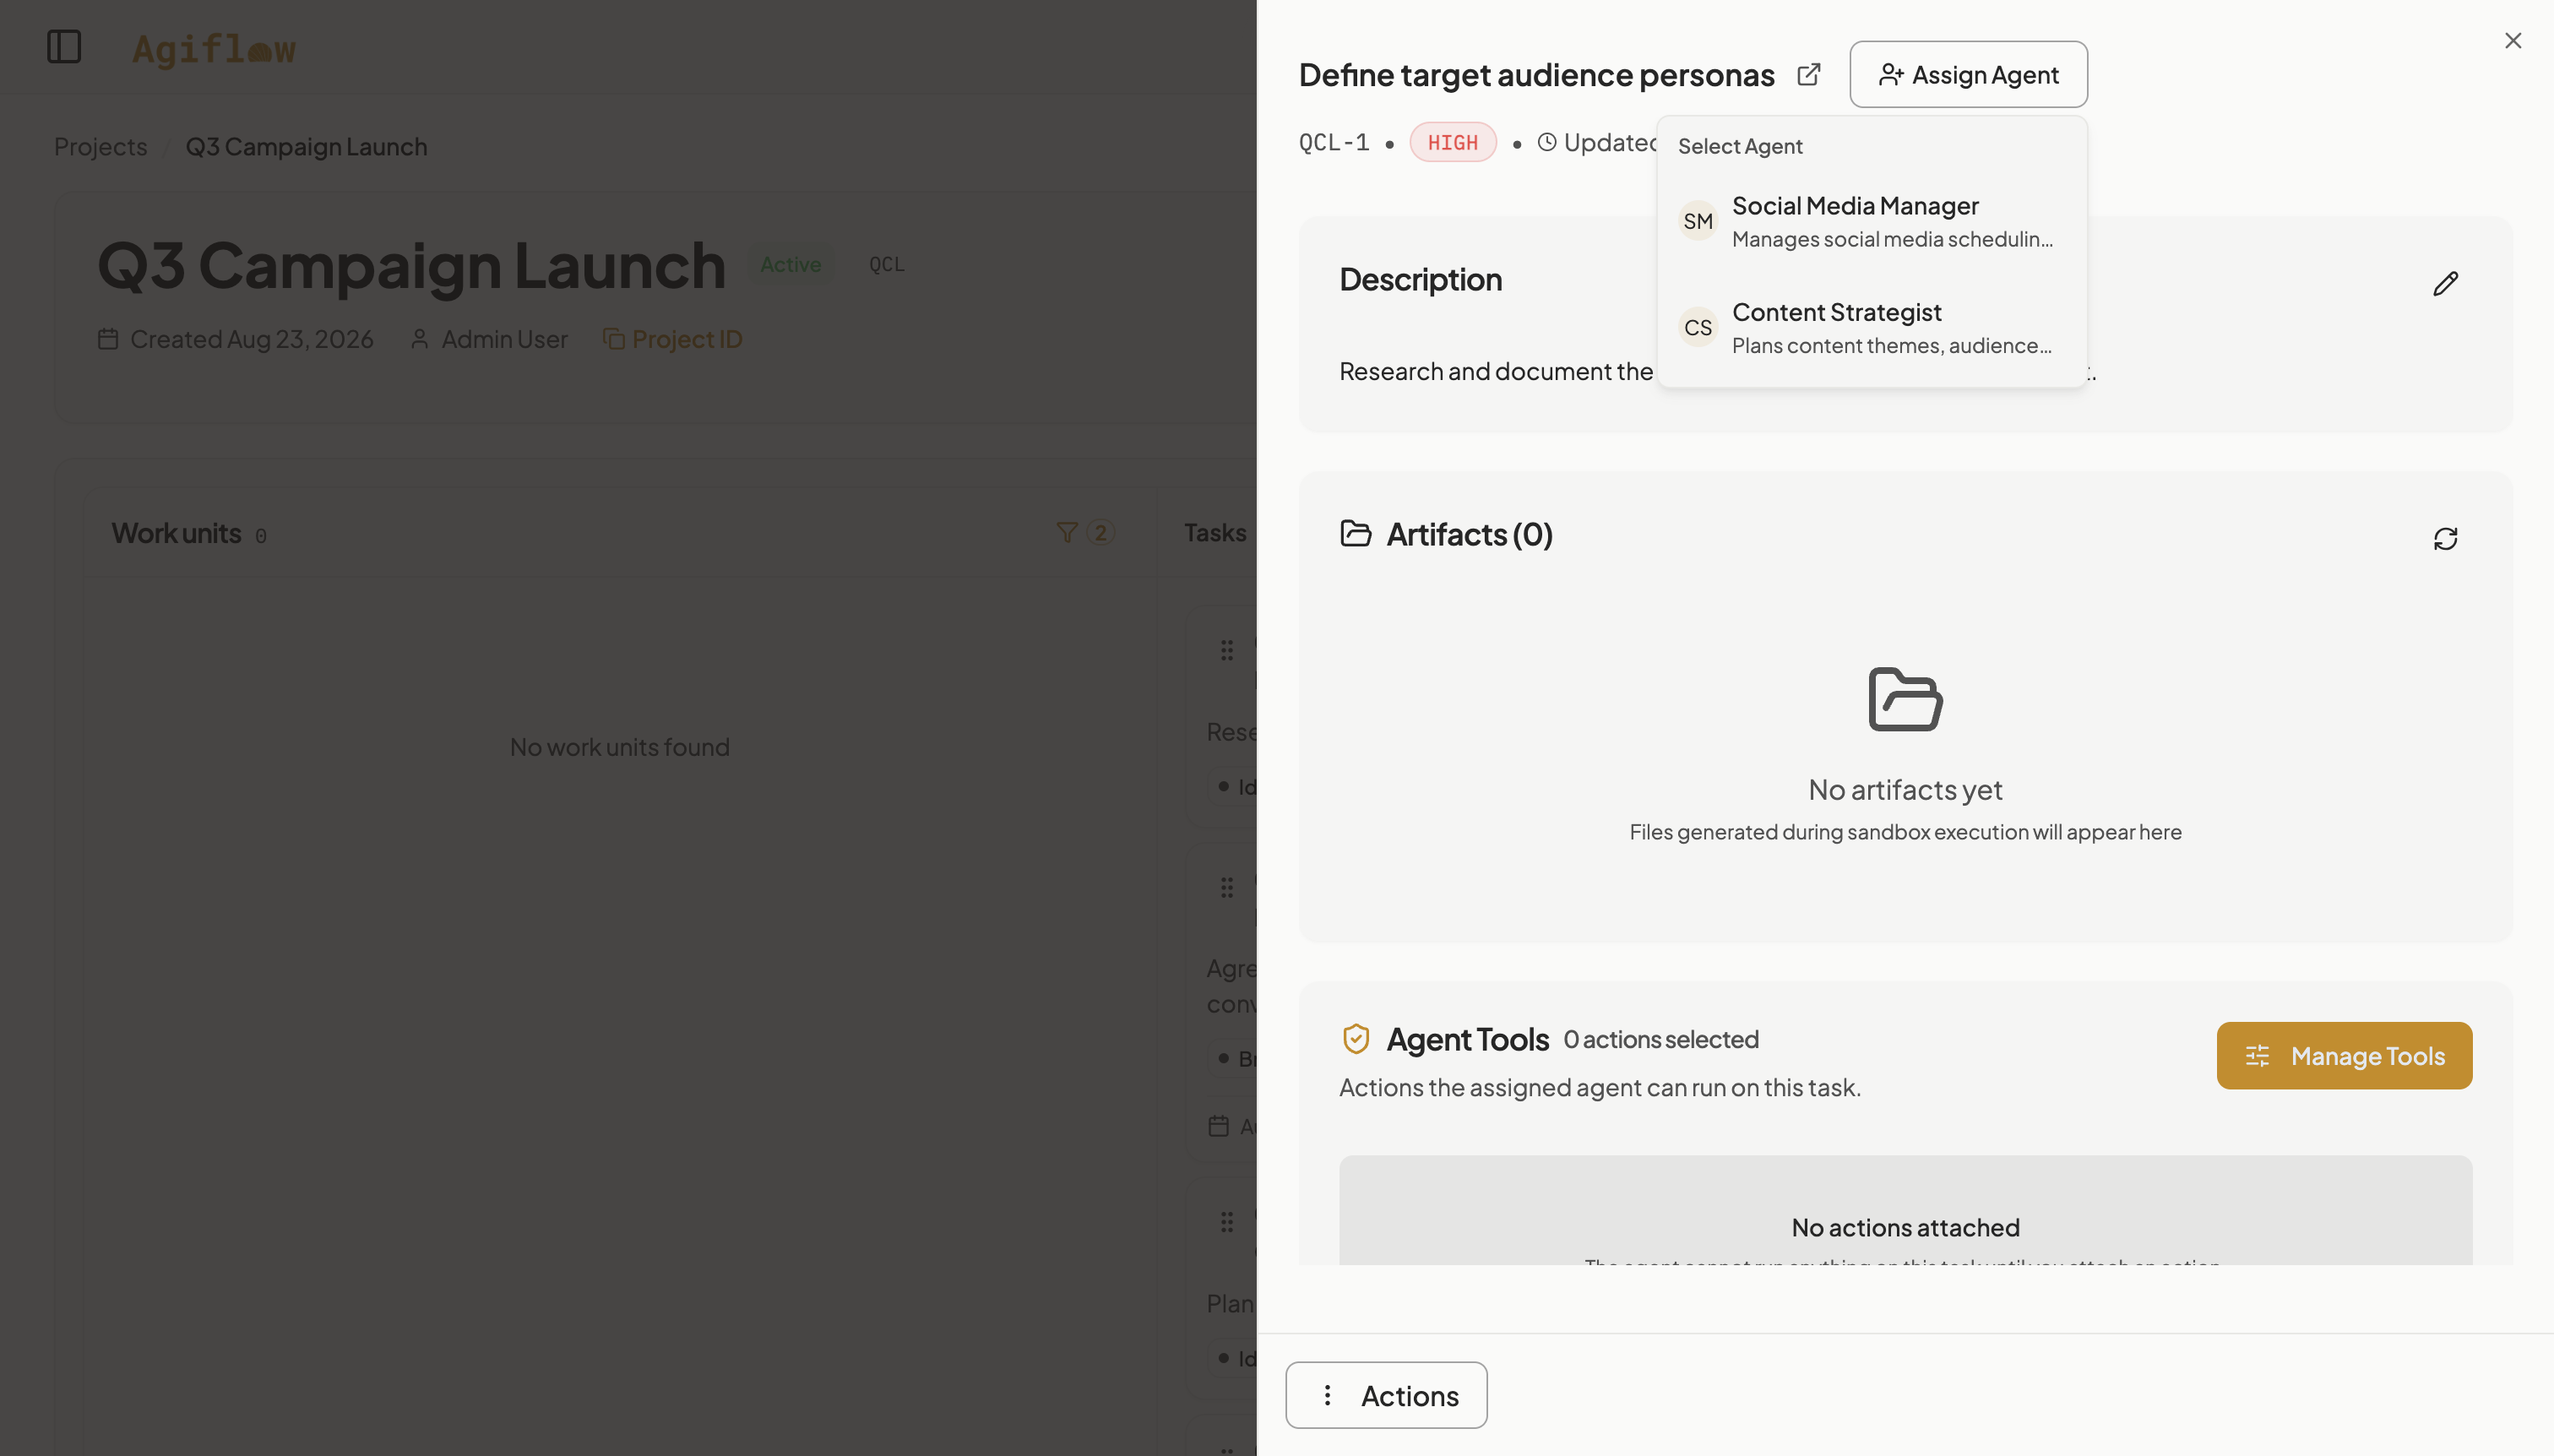Click the Work units heading

(x=176, y=534)
